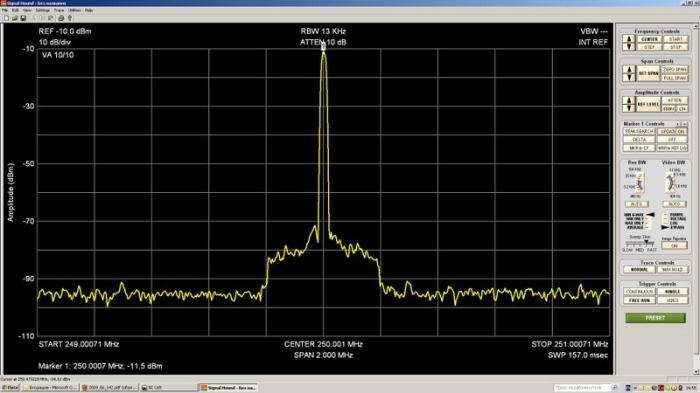
Task: Open the Utilities menu
Action: 74,10
